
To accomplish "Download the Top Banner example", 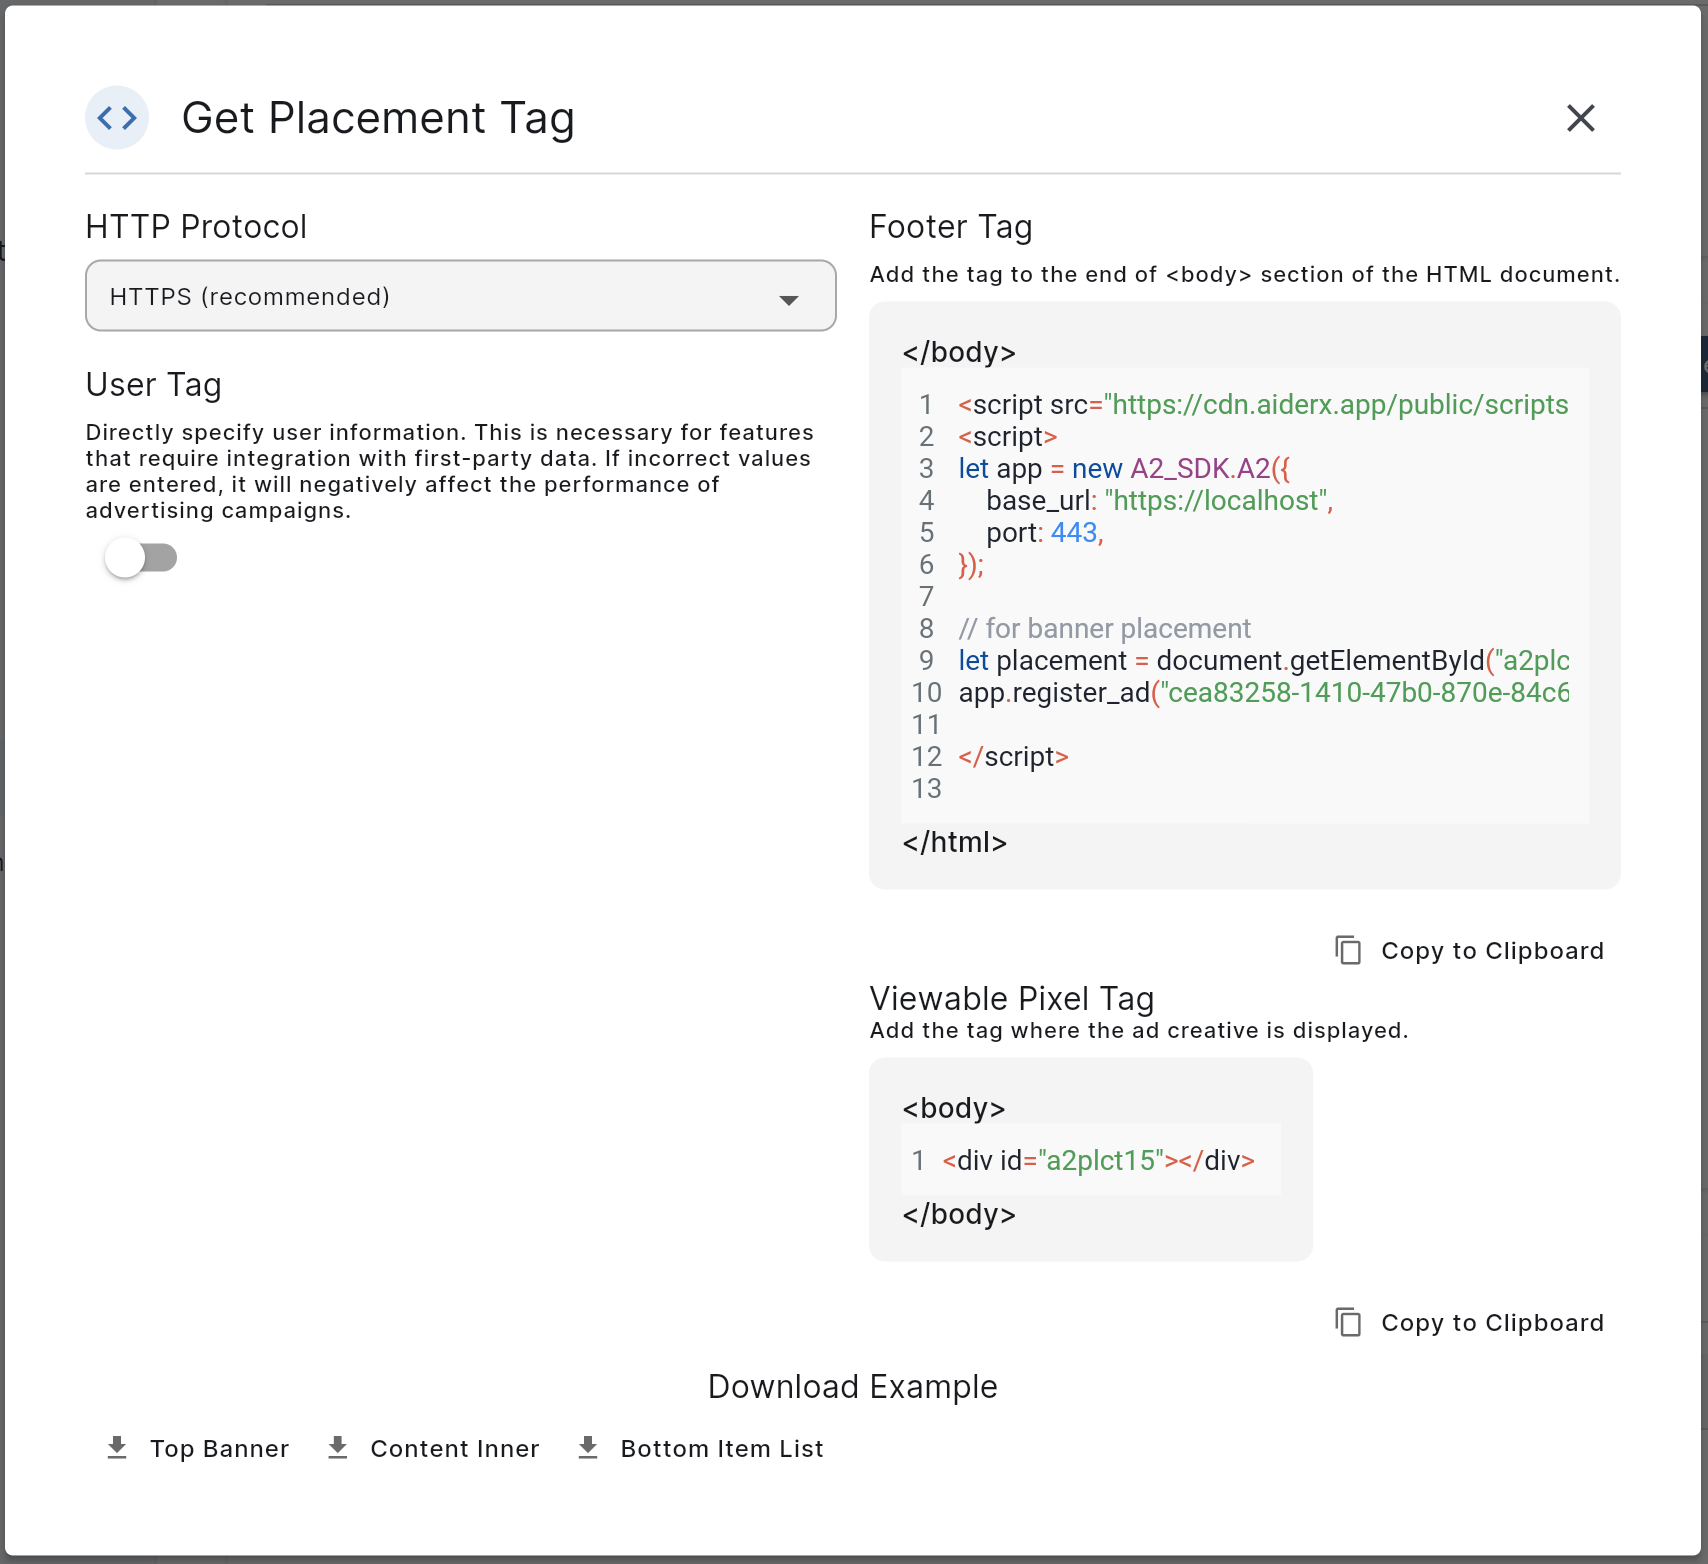I will [x=196, y=1447].
